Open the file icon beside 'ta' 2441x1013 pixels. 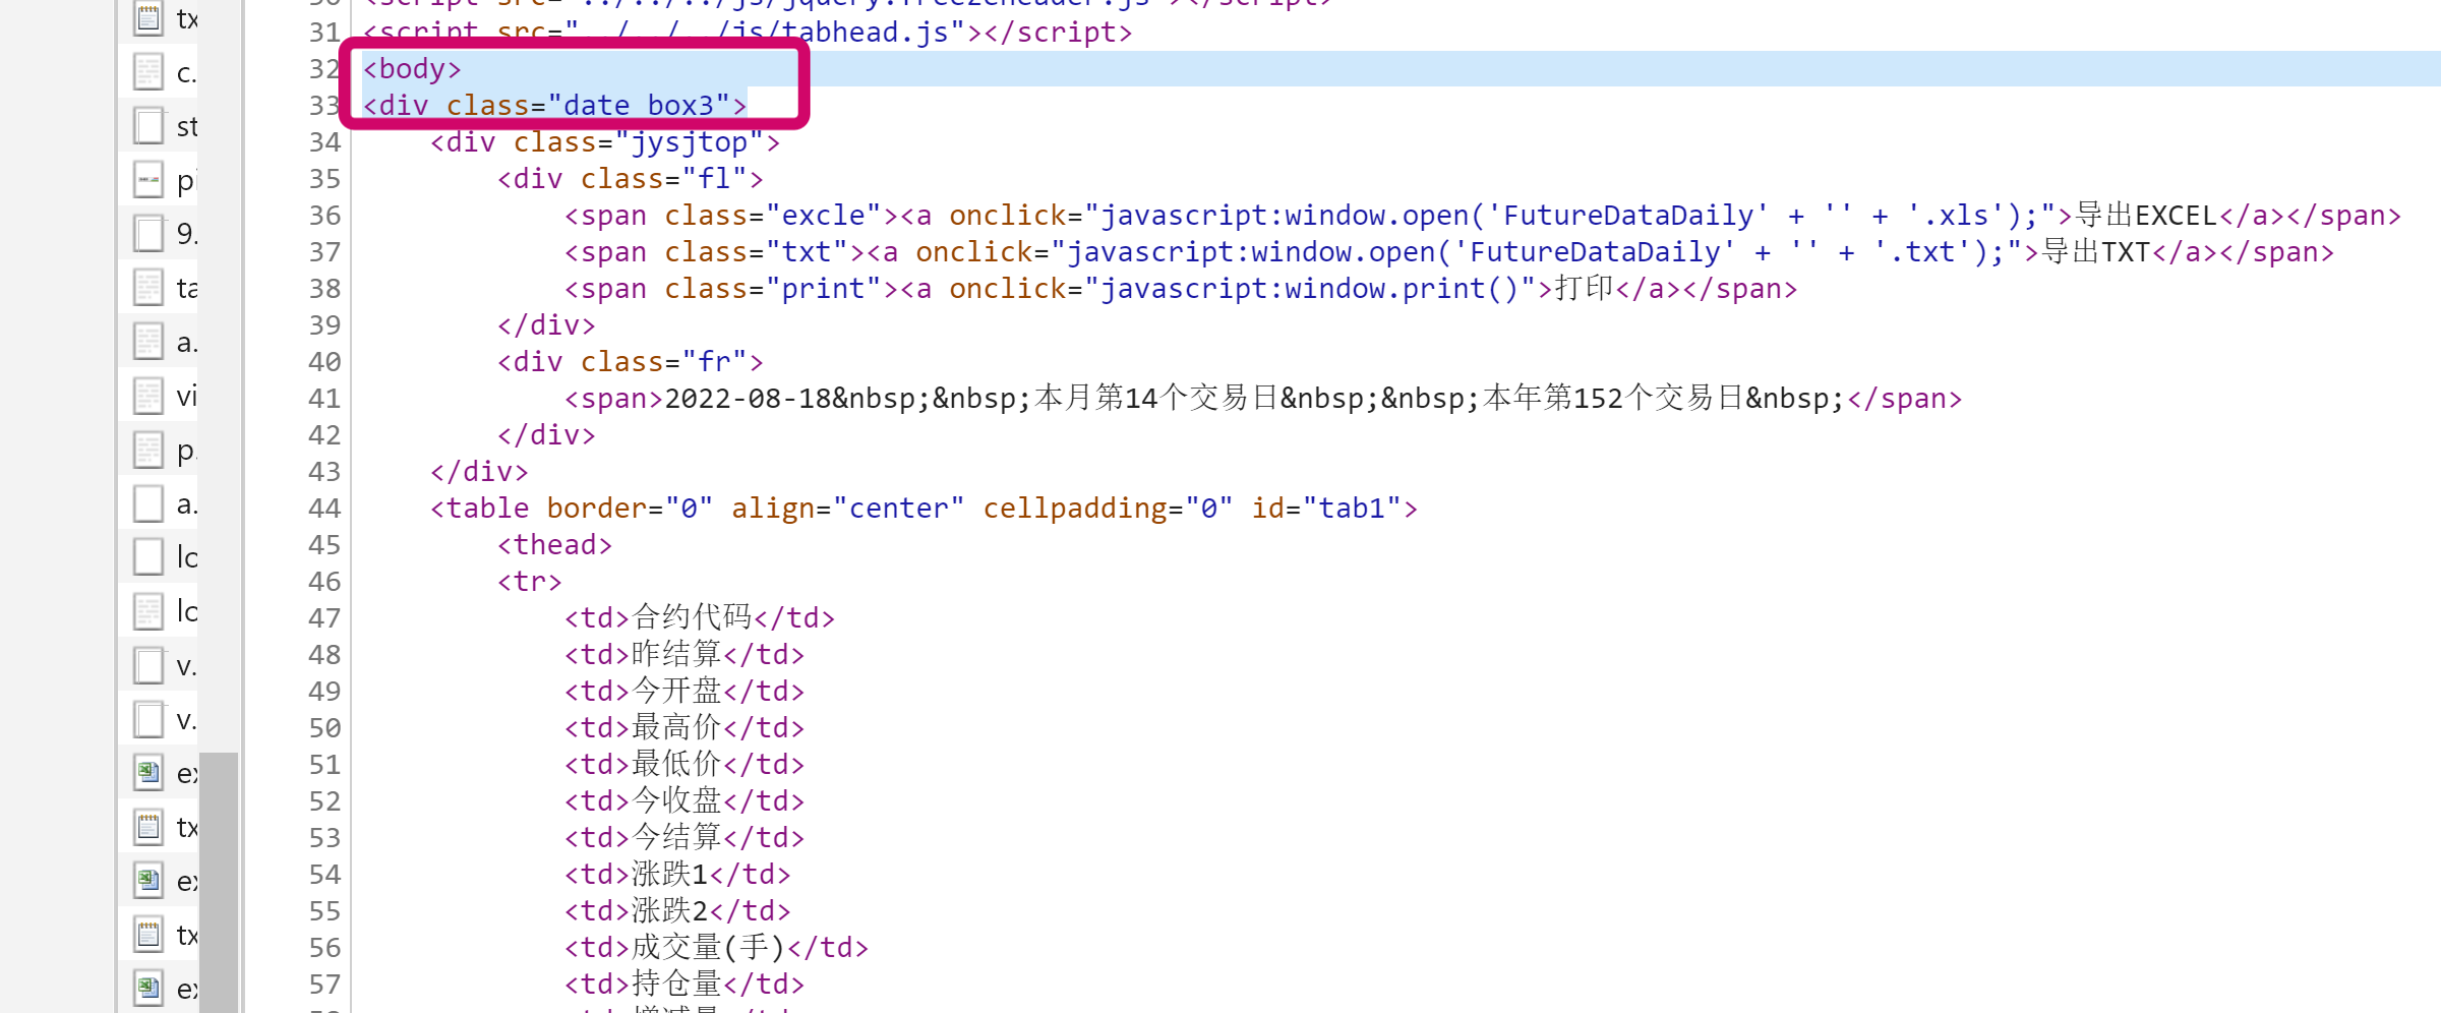point(148,288)
